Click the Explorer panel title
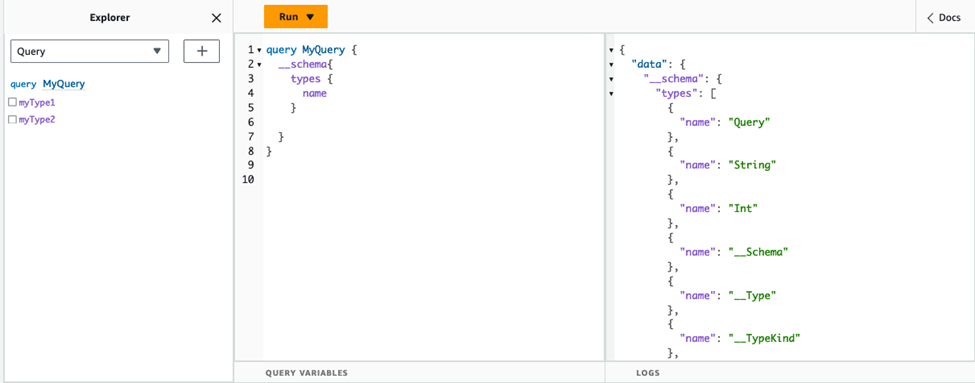 tap(110, 18)
